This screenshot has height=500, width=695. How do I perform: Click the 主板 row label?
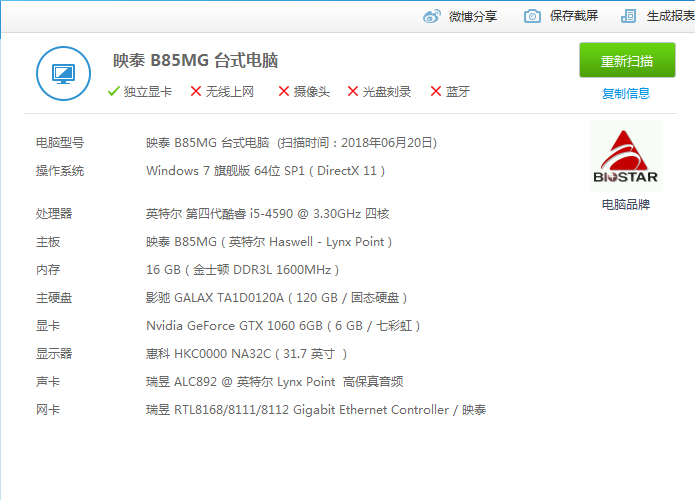pos(48,242)
